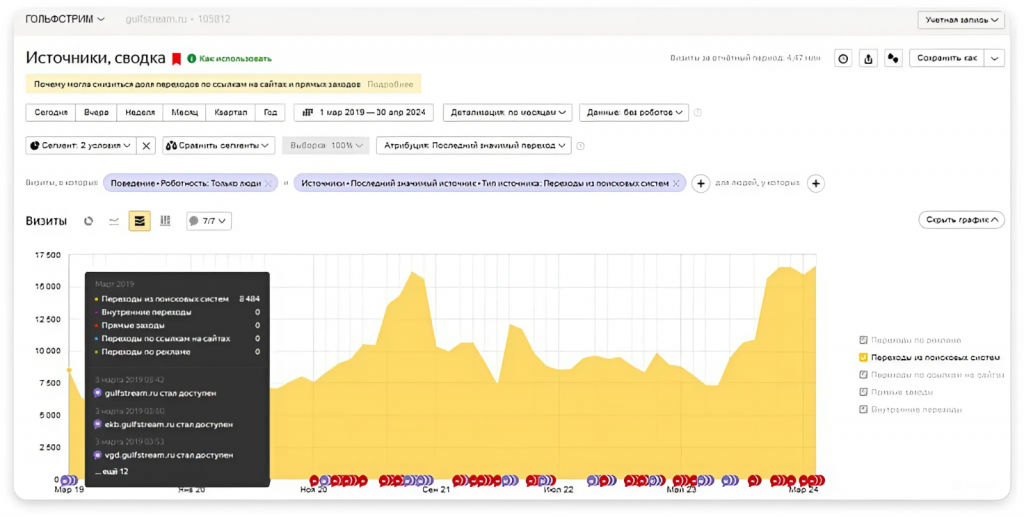Switch to line chart view icon
This screenshot has width=1024, height=517.
114,221
